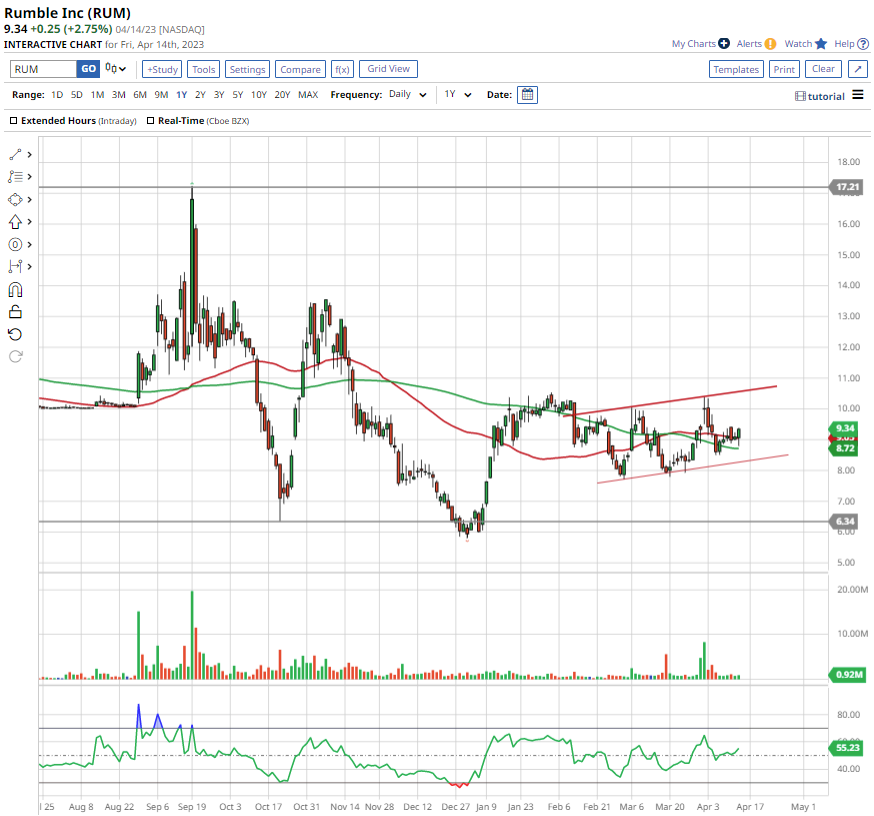The width and height of the screenshot is (874, 816).
Task: Click the Watch star icon
Action: click(820, 43)
